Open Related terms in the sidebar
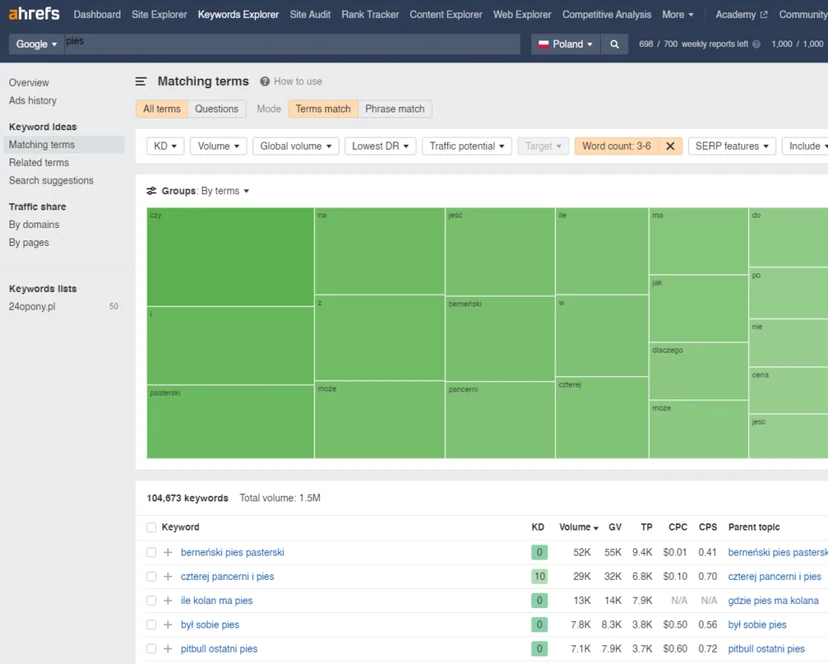 [39, 163]
